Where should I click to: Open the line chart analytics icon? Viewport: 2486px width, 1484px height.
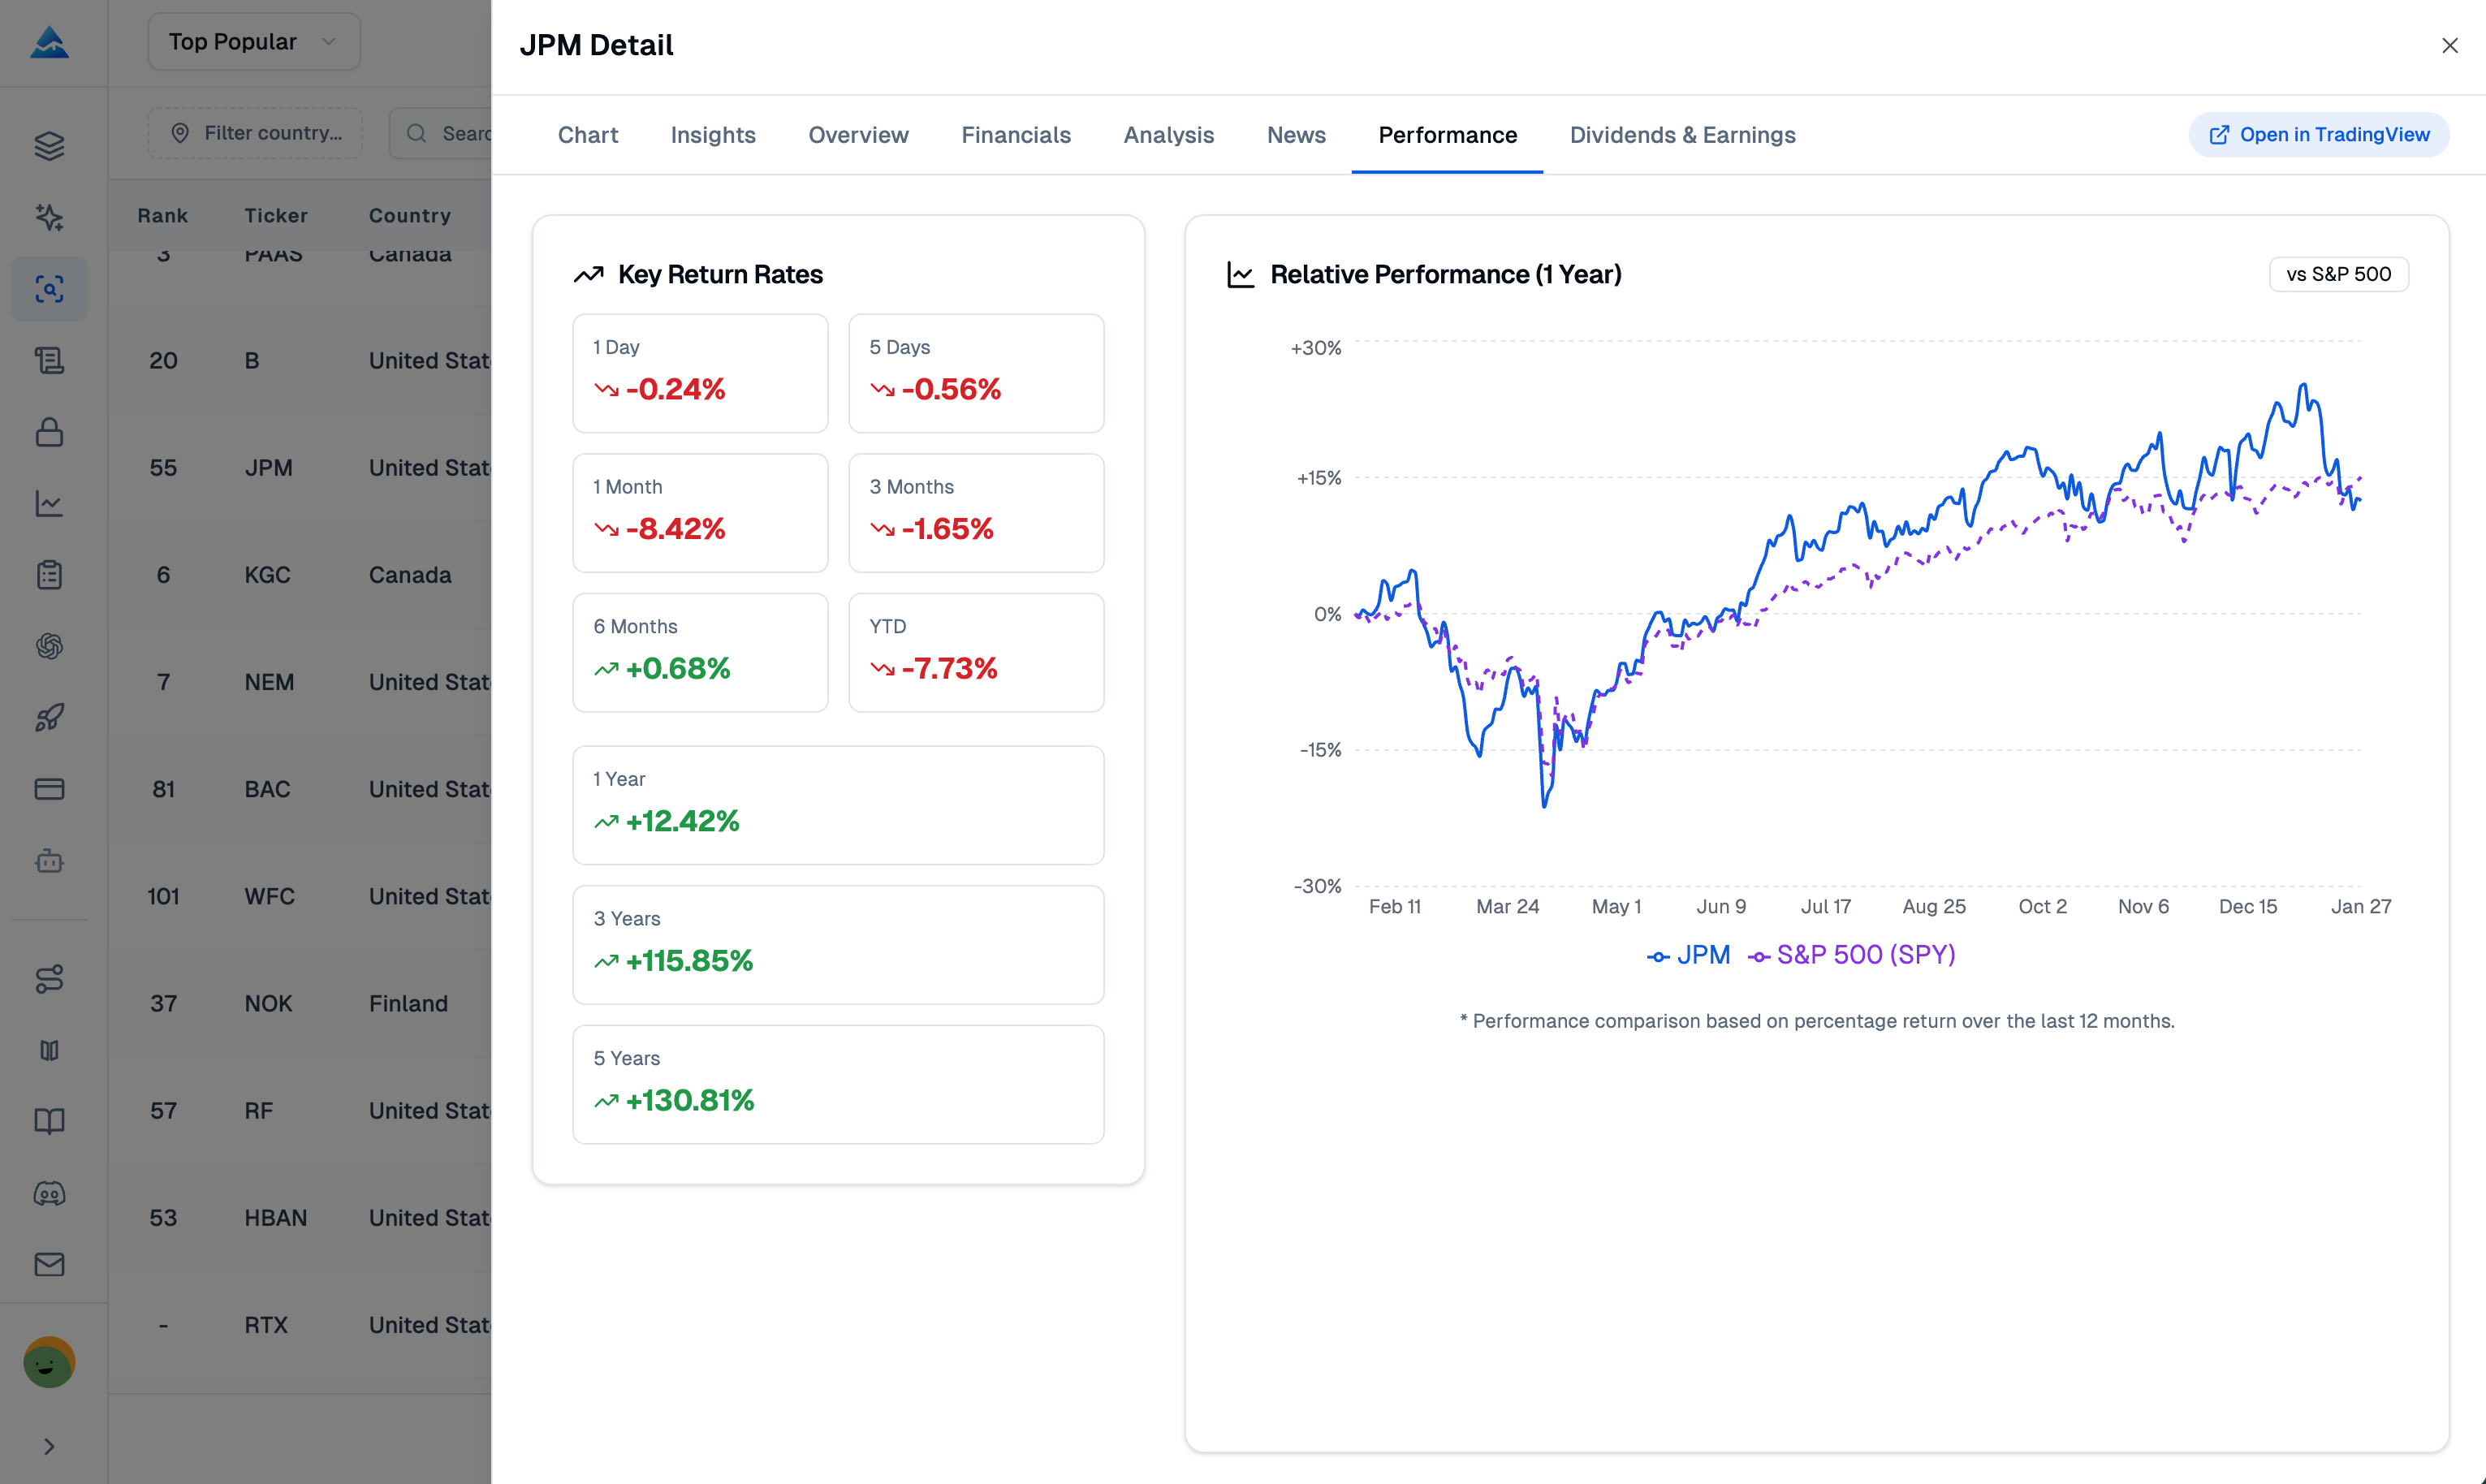point(49,504)
